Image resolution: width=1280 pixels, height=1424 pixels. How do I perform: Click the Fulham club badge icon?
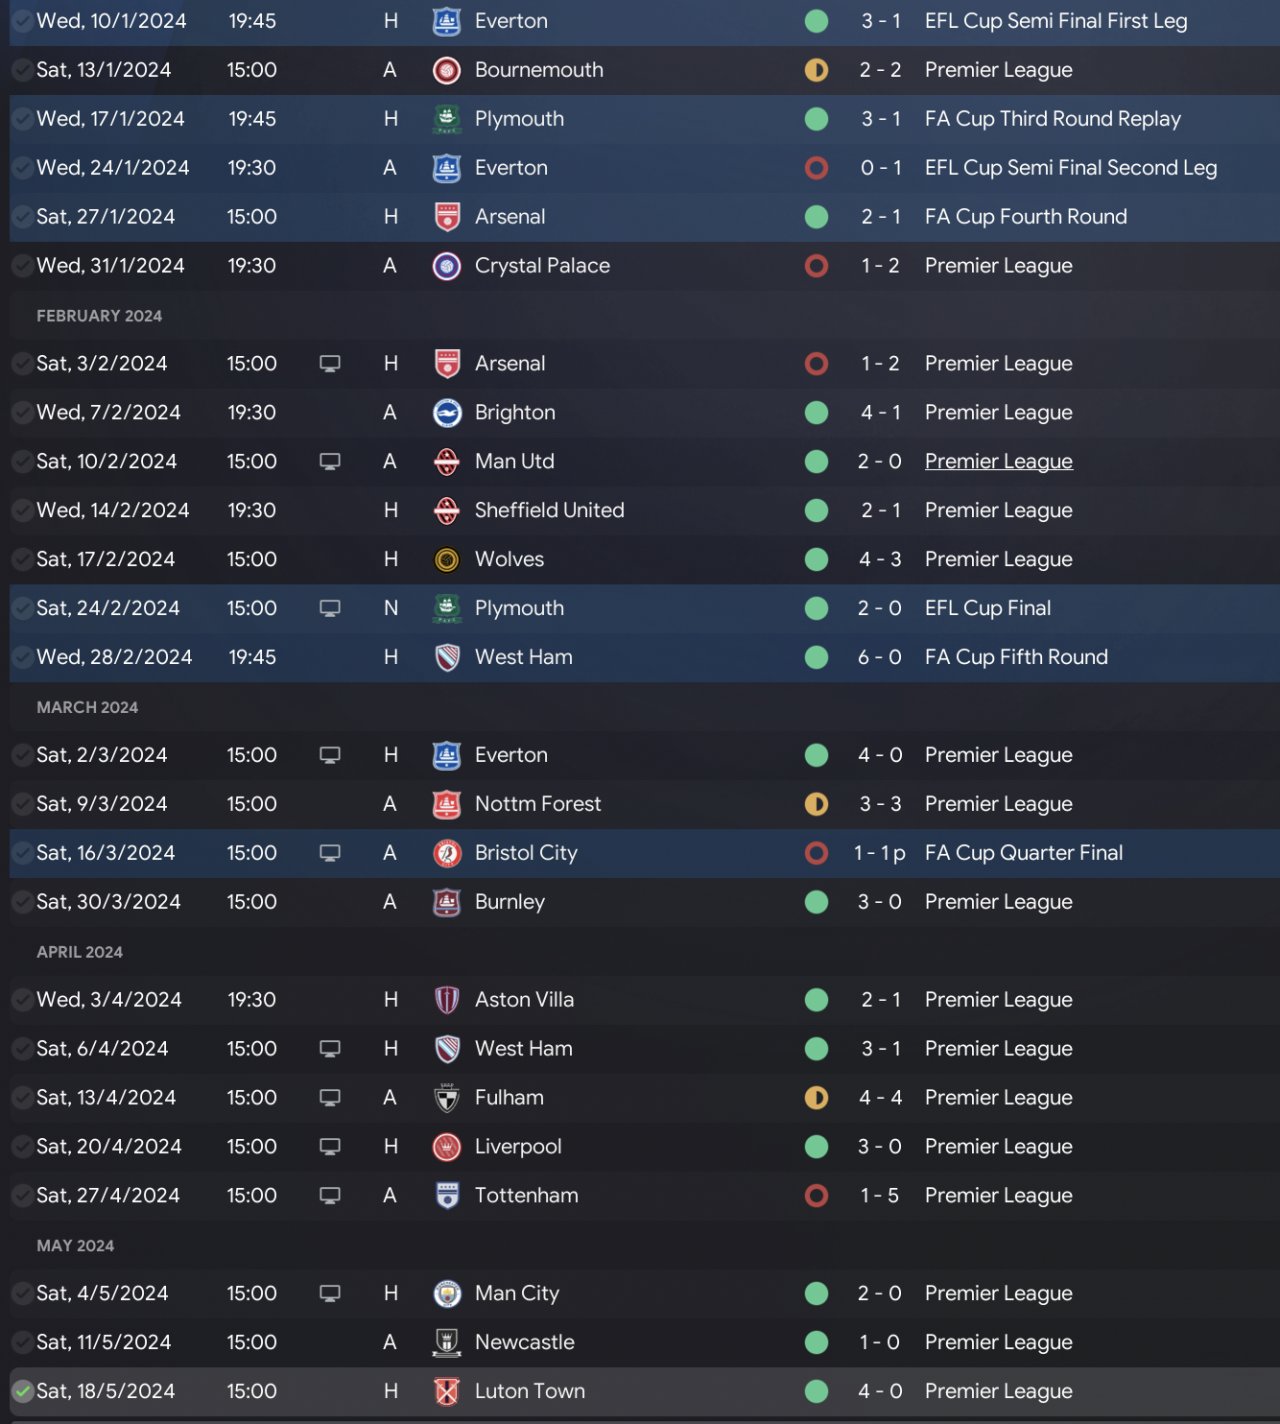(446, 1098)
